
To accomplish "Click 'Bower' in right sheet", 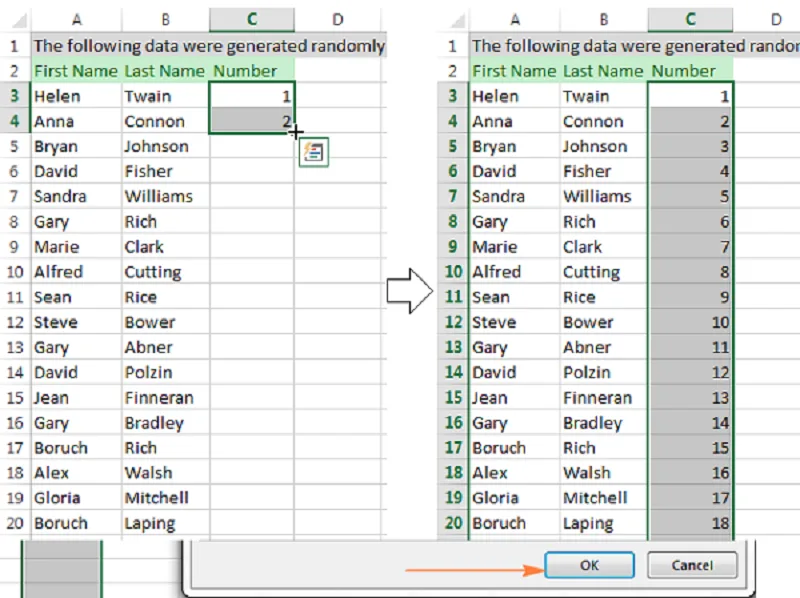I will pos(588,322).
